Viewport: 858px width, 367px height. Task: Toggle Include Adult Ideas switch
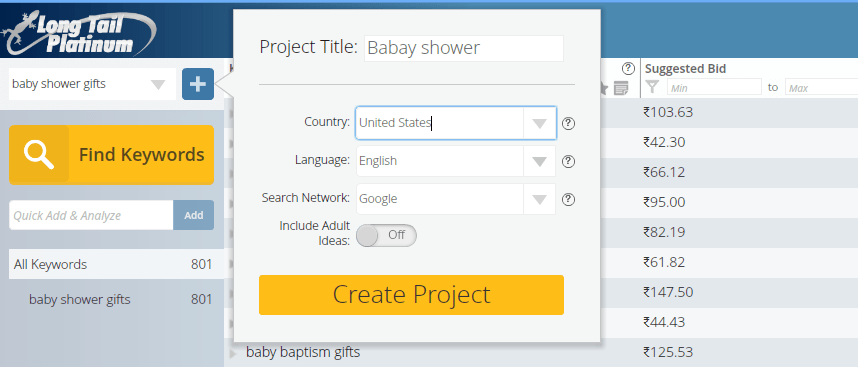pyautogui.click(x=386, y=235)
